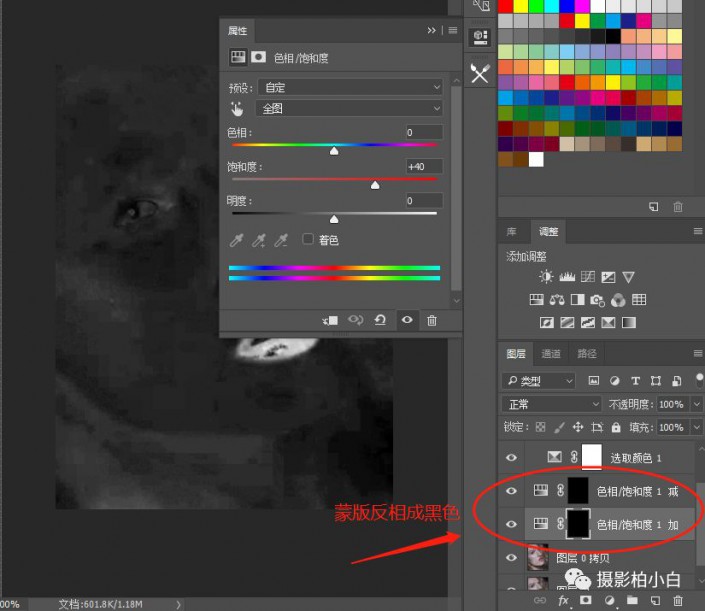Click the 色相 hue value input field
The height and width of the screenshot is (611, 705).
coord(423,132)
